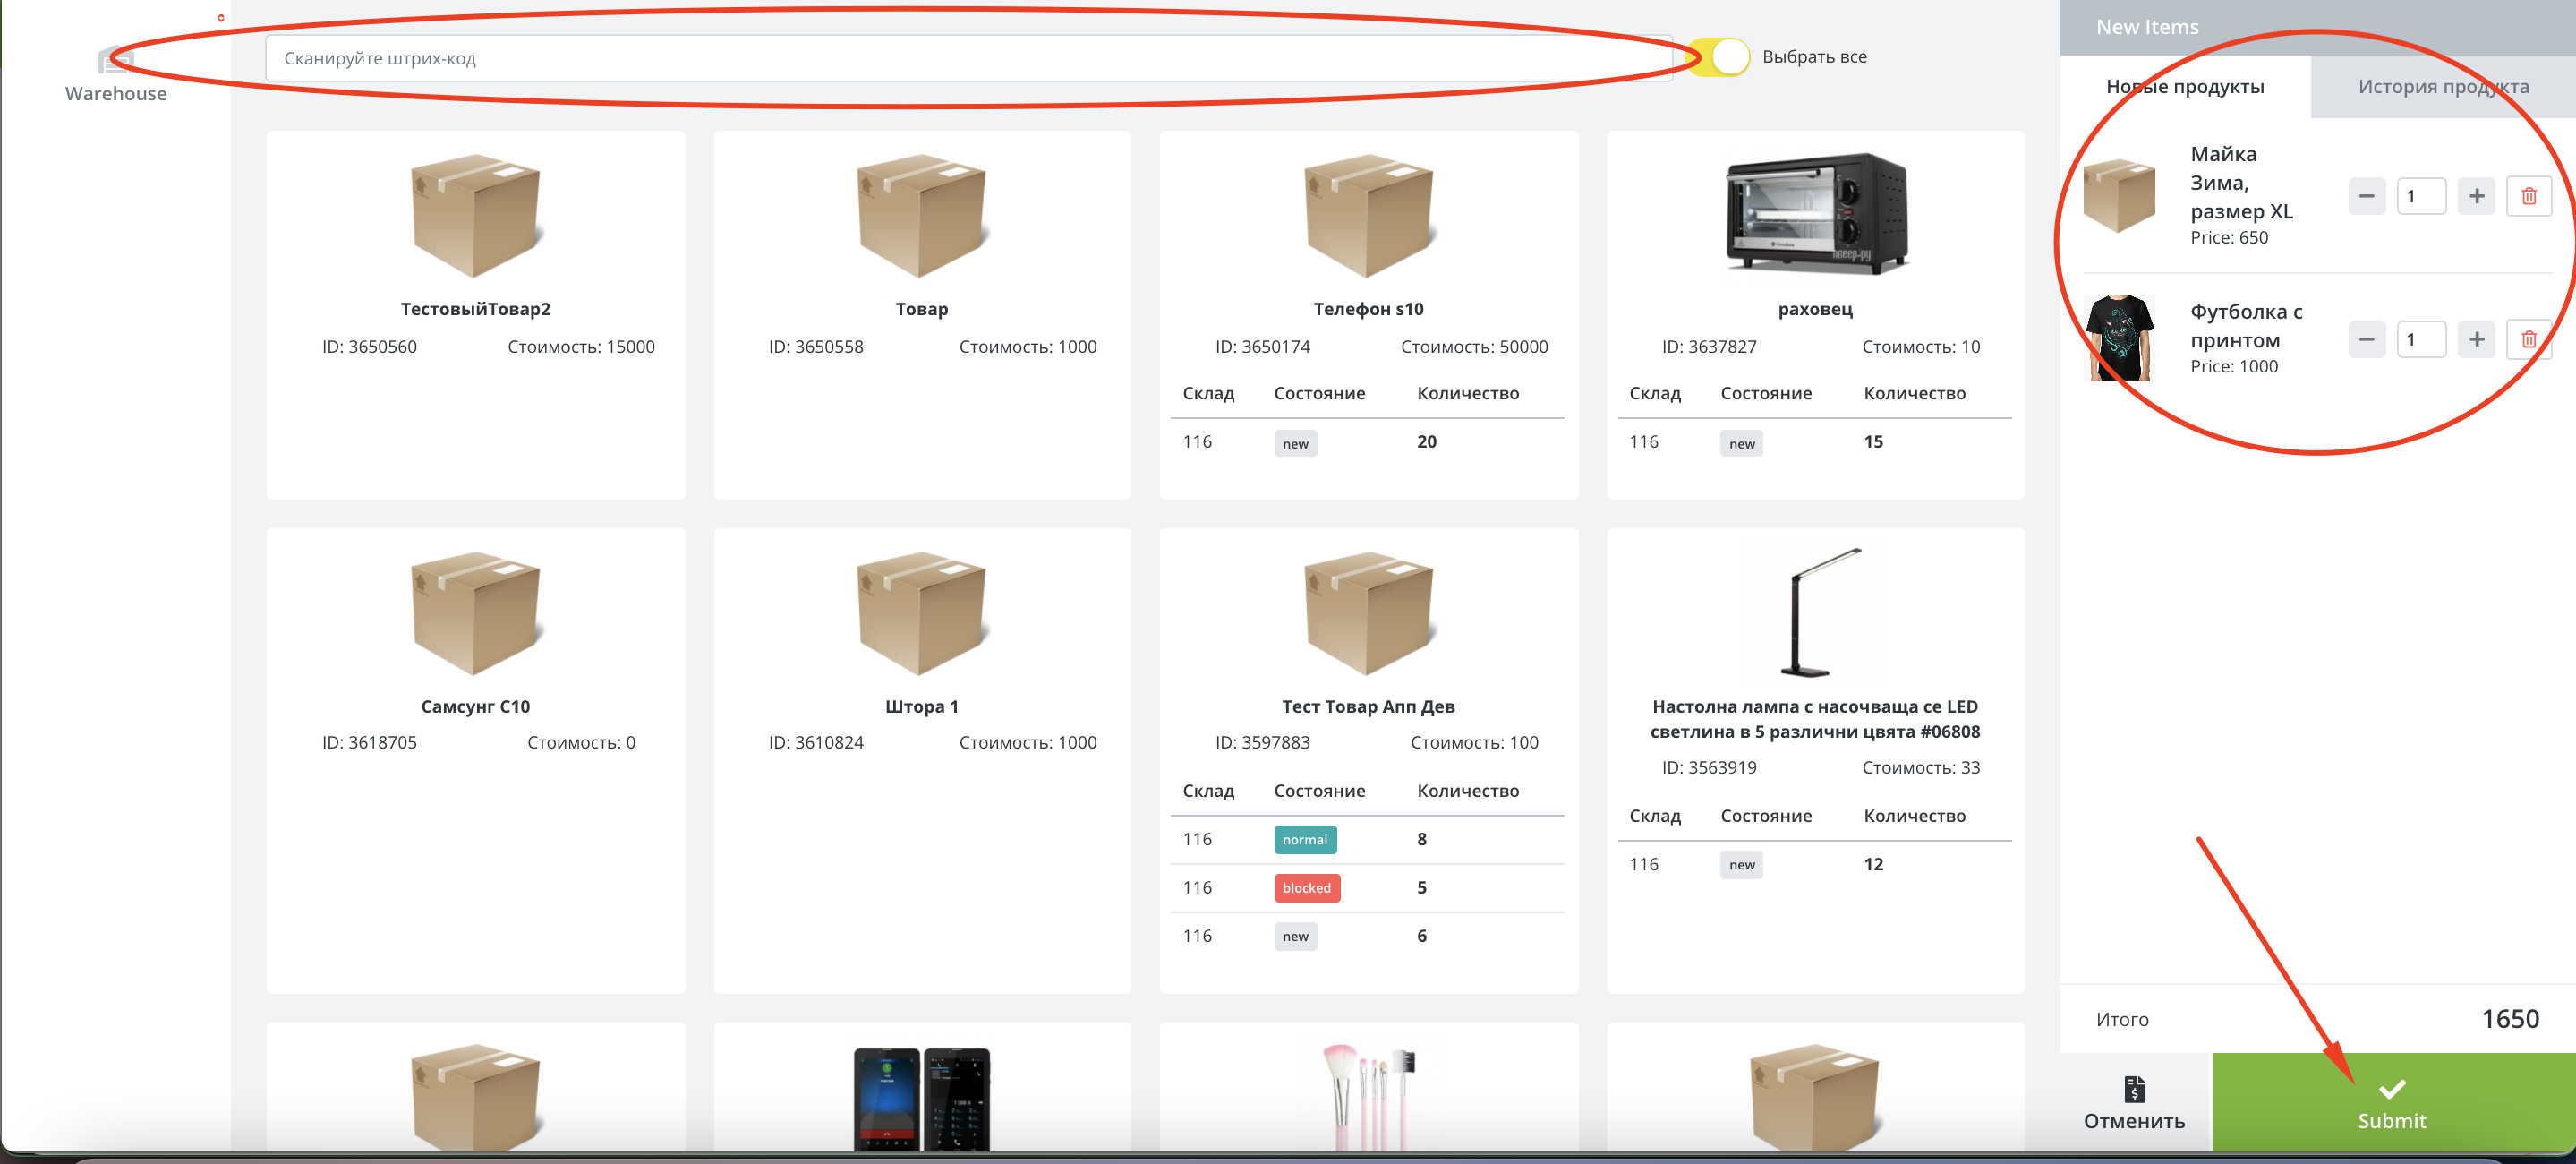Image resolution: width=2576 pixels, height=1164 pixels.
Task: Decrease quantity of Футболка с принтом
Action: [2366, 339]
